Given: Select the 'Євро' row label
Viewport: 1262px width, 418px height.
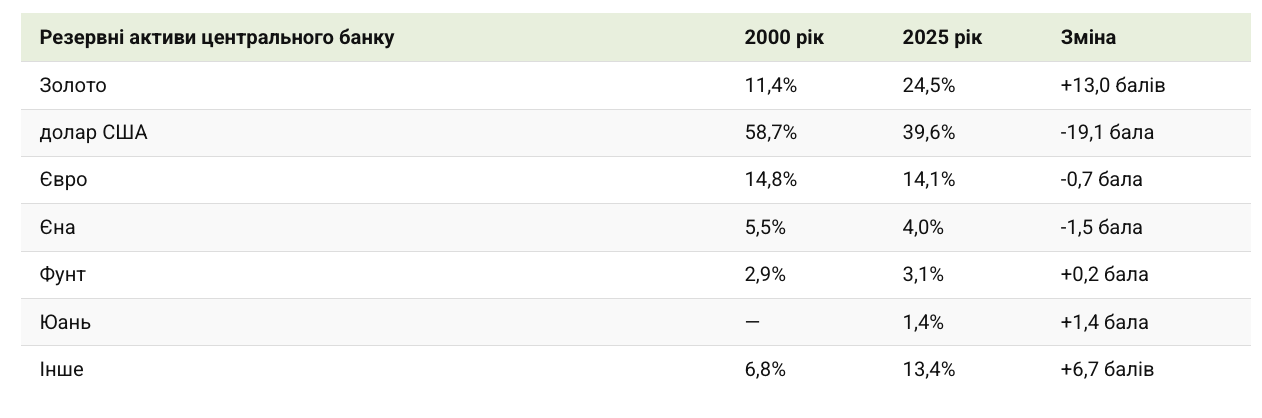Looking at the screenshot, I should tap(64, 180).
